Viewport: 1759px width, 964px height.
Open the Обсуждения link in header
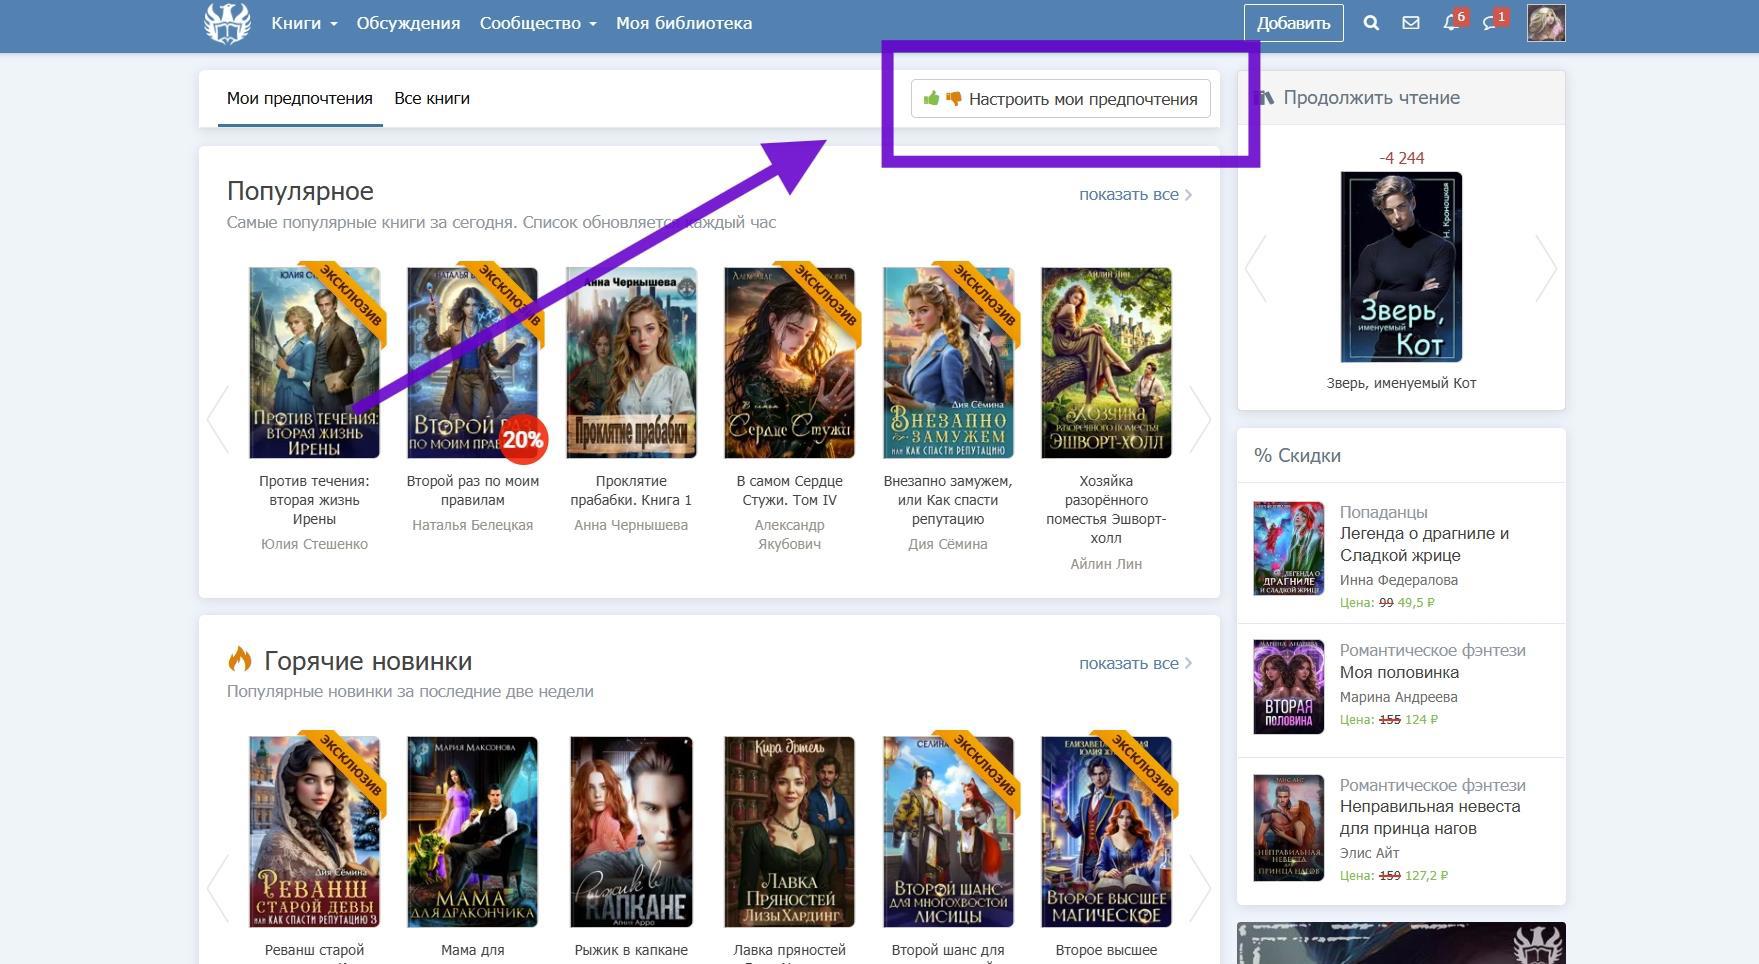[x=408, y=23]
